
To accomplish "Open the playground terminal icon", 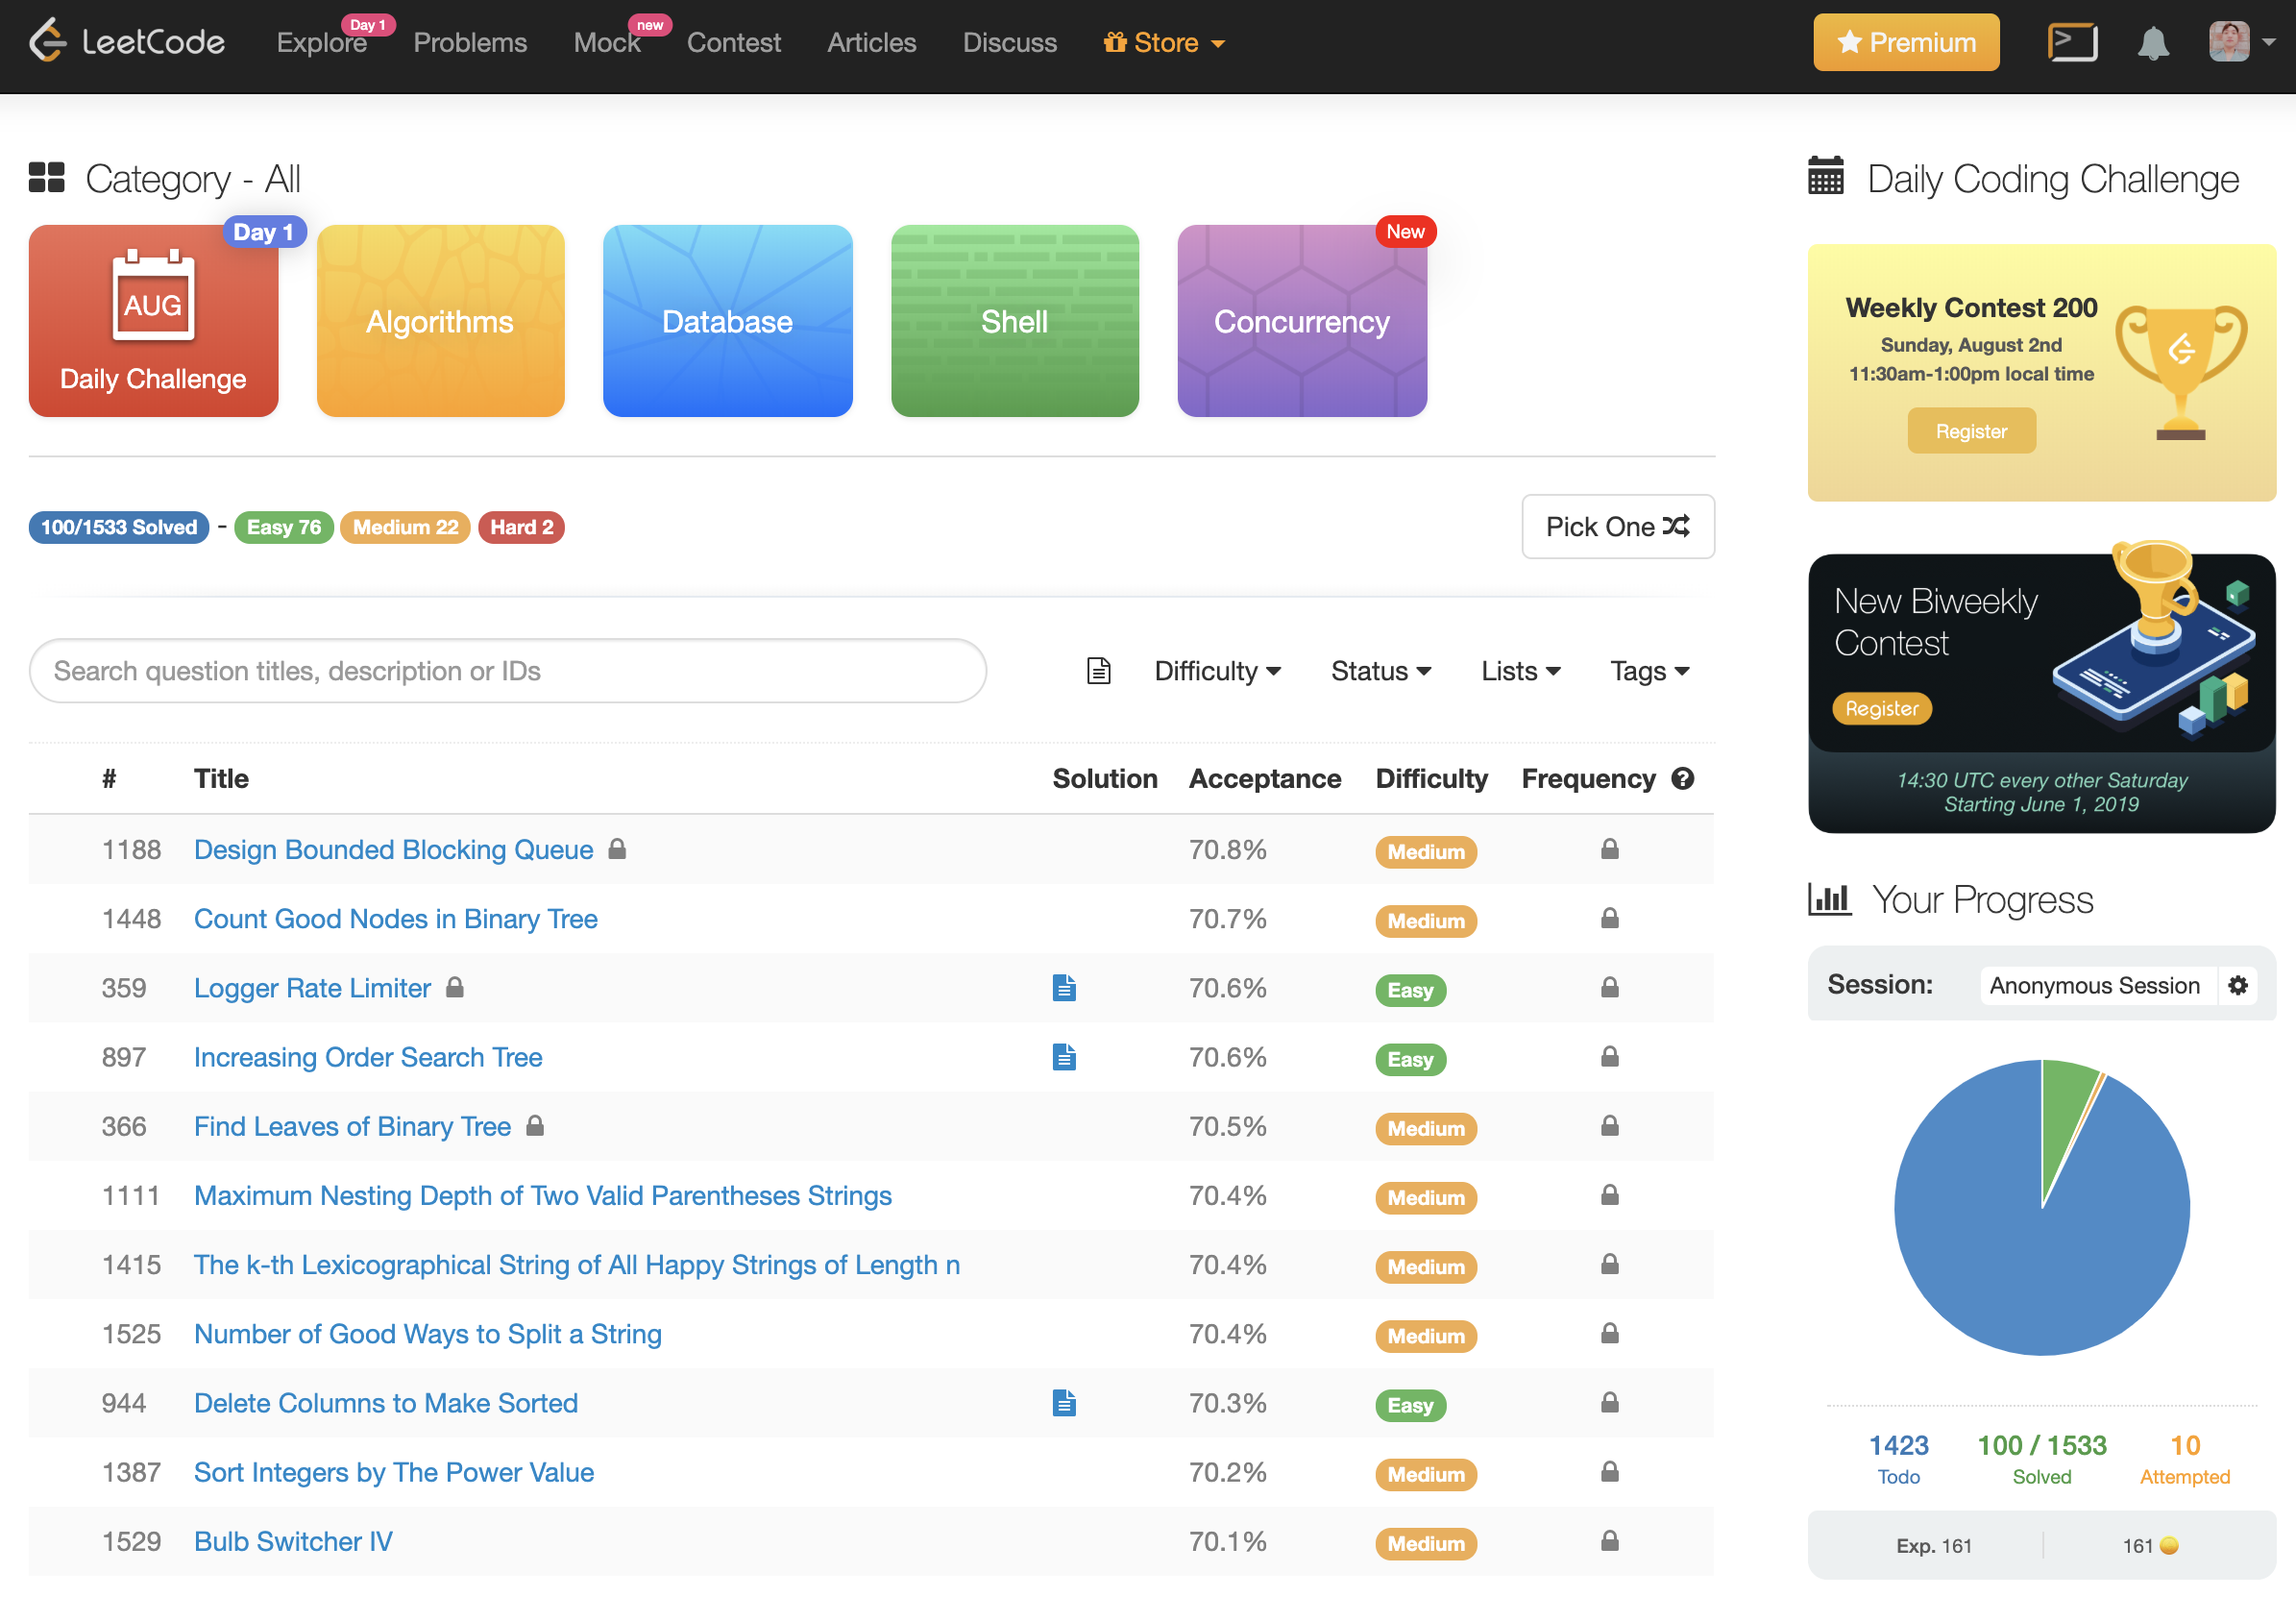I will [2071, 43].
